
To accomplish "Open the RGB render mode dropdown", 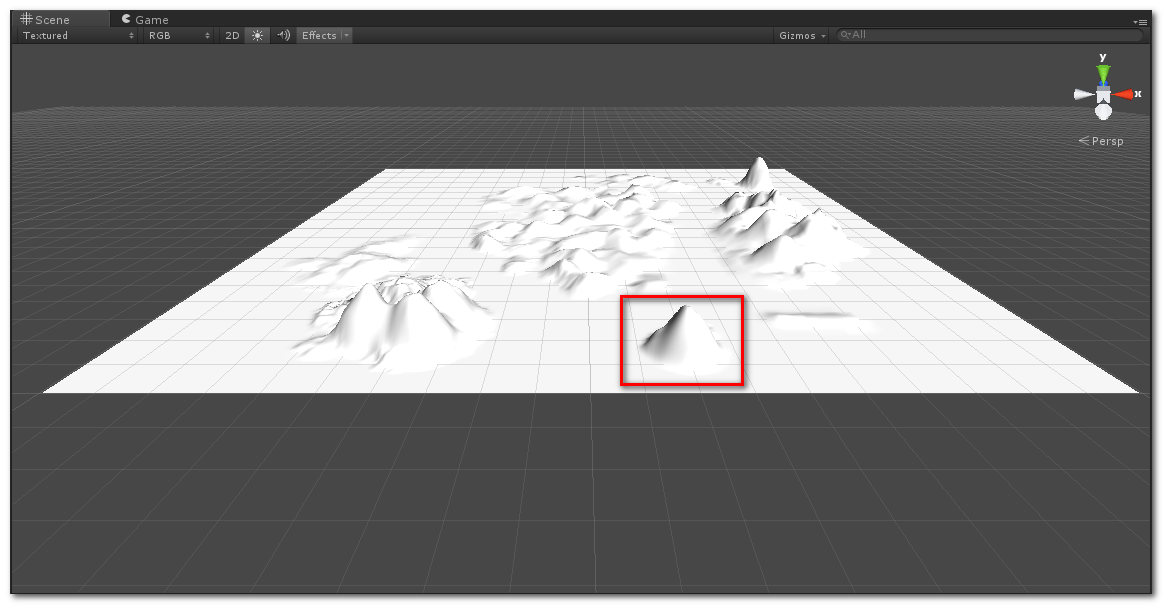I will click(x=179, y=36).
